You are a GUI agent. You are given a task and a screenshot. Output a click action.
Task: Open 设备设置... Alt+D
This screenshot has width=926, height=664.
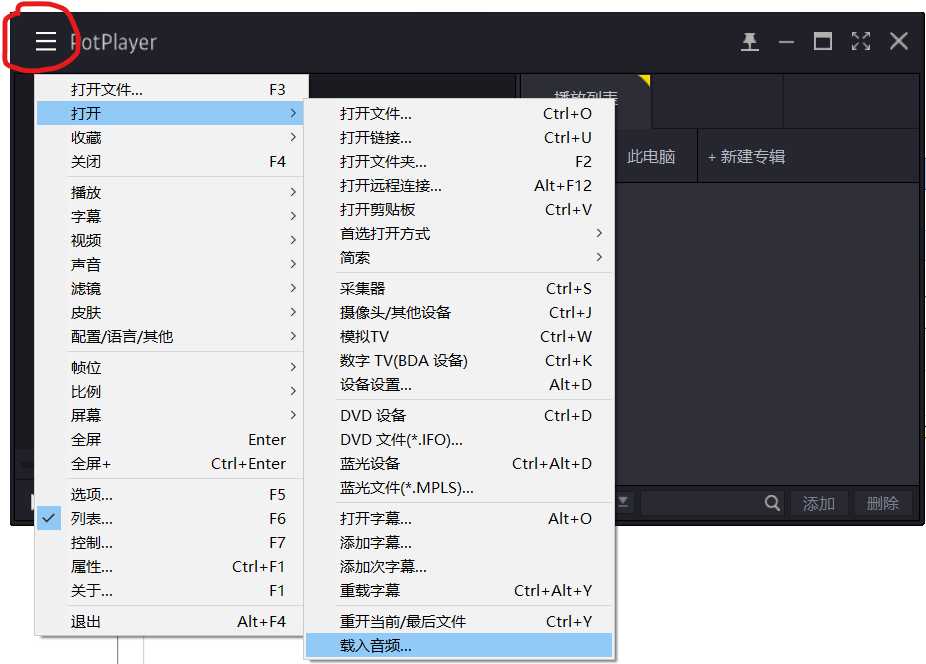point(459,385)
